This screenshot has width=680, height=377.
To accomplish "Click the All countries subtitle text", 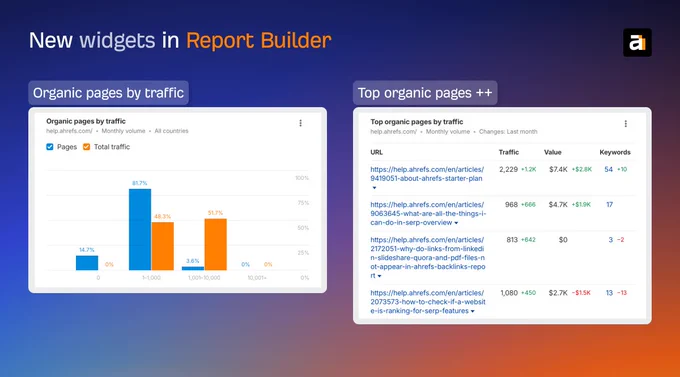I will (x=171, y=131).
